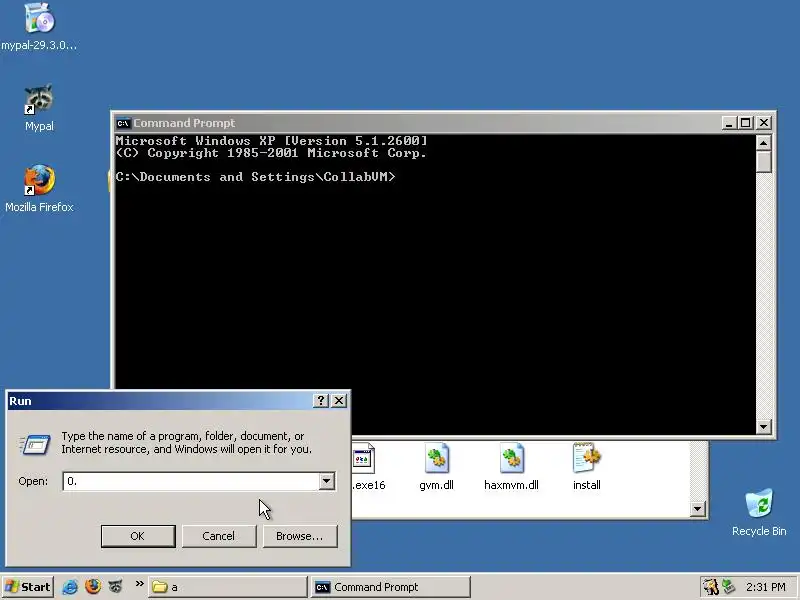This screenshot has width=800, height=600.
Task: Switch to folder 'a' taskbar button
Action: 228,587
